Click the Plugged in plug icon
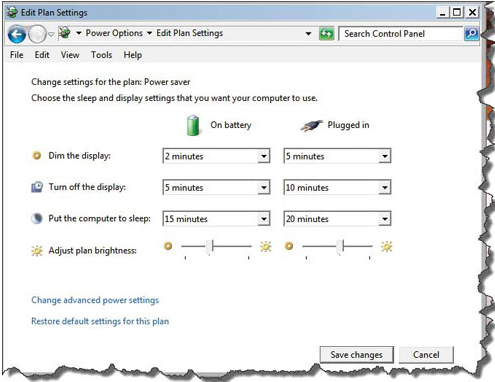 311,125
